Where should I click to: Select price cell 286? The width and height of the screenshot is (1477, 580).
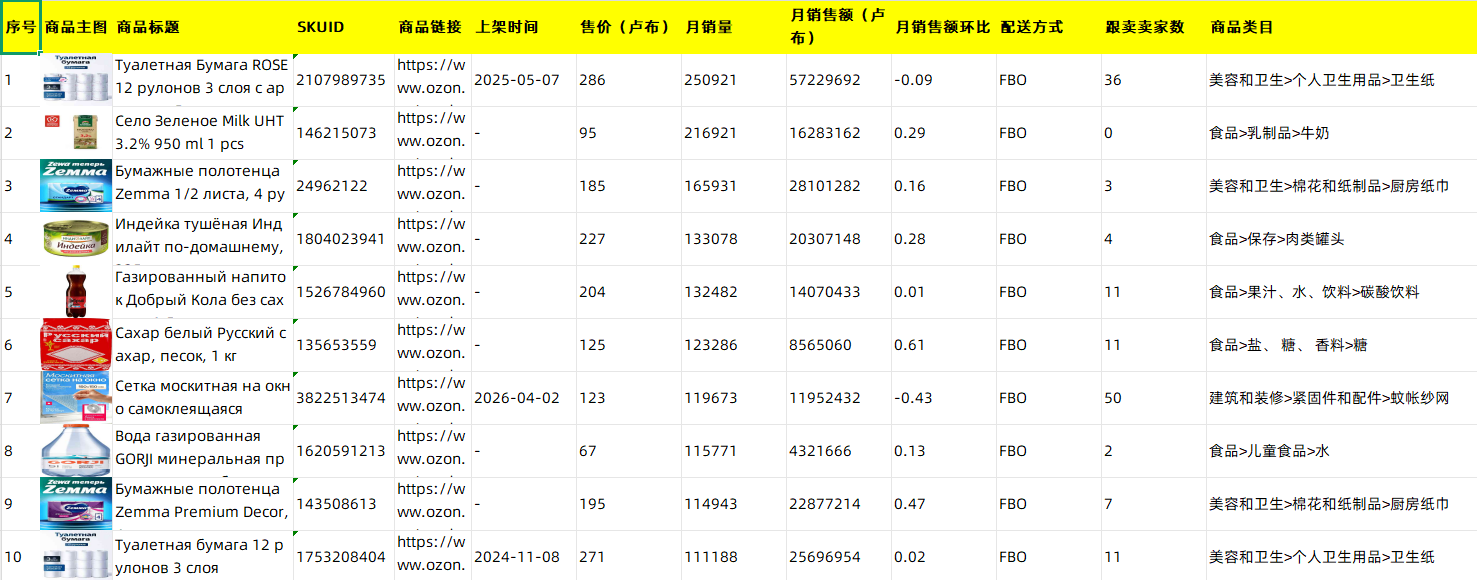pyautogui.click(x=629, y=80)
